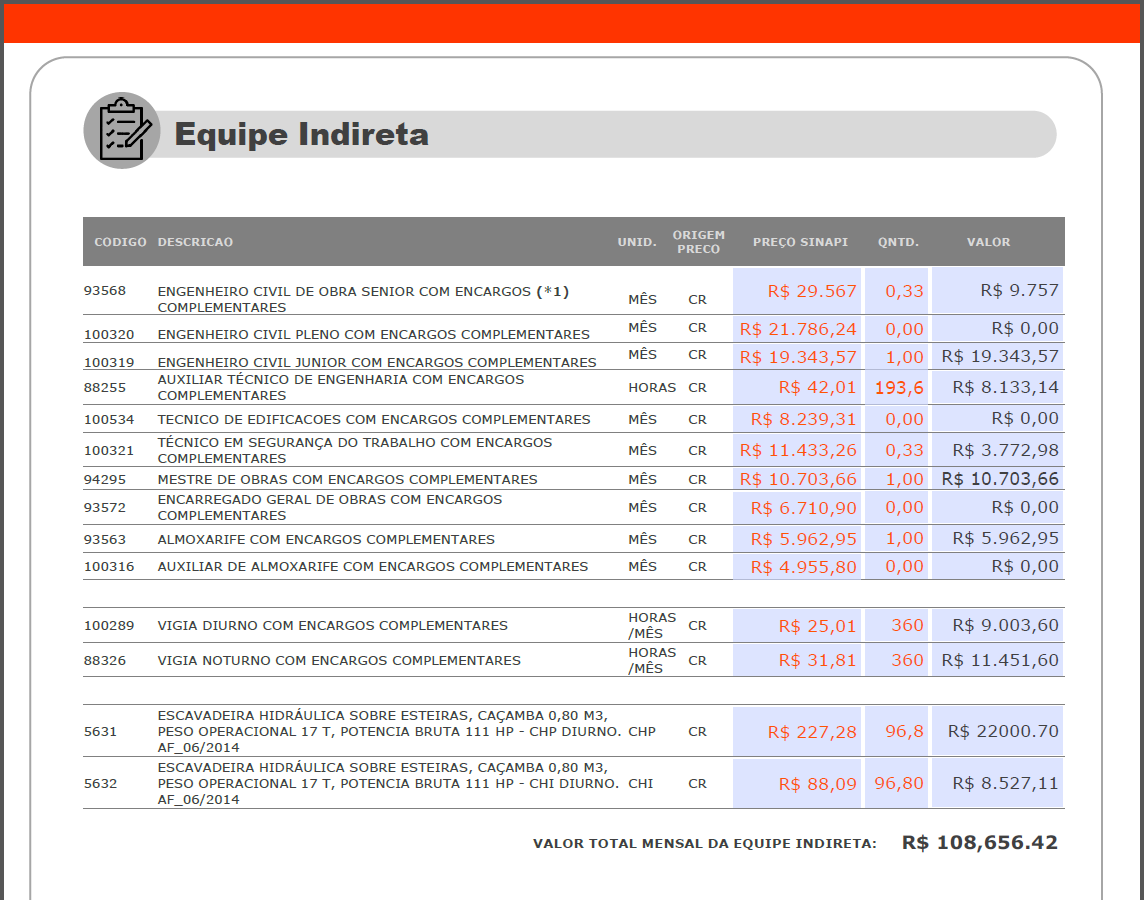Click the CODIGO column header
The width and height of the screenshot is (1144, 900).
pos(120,242)
